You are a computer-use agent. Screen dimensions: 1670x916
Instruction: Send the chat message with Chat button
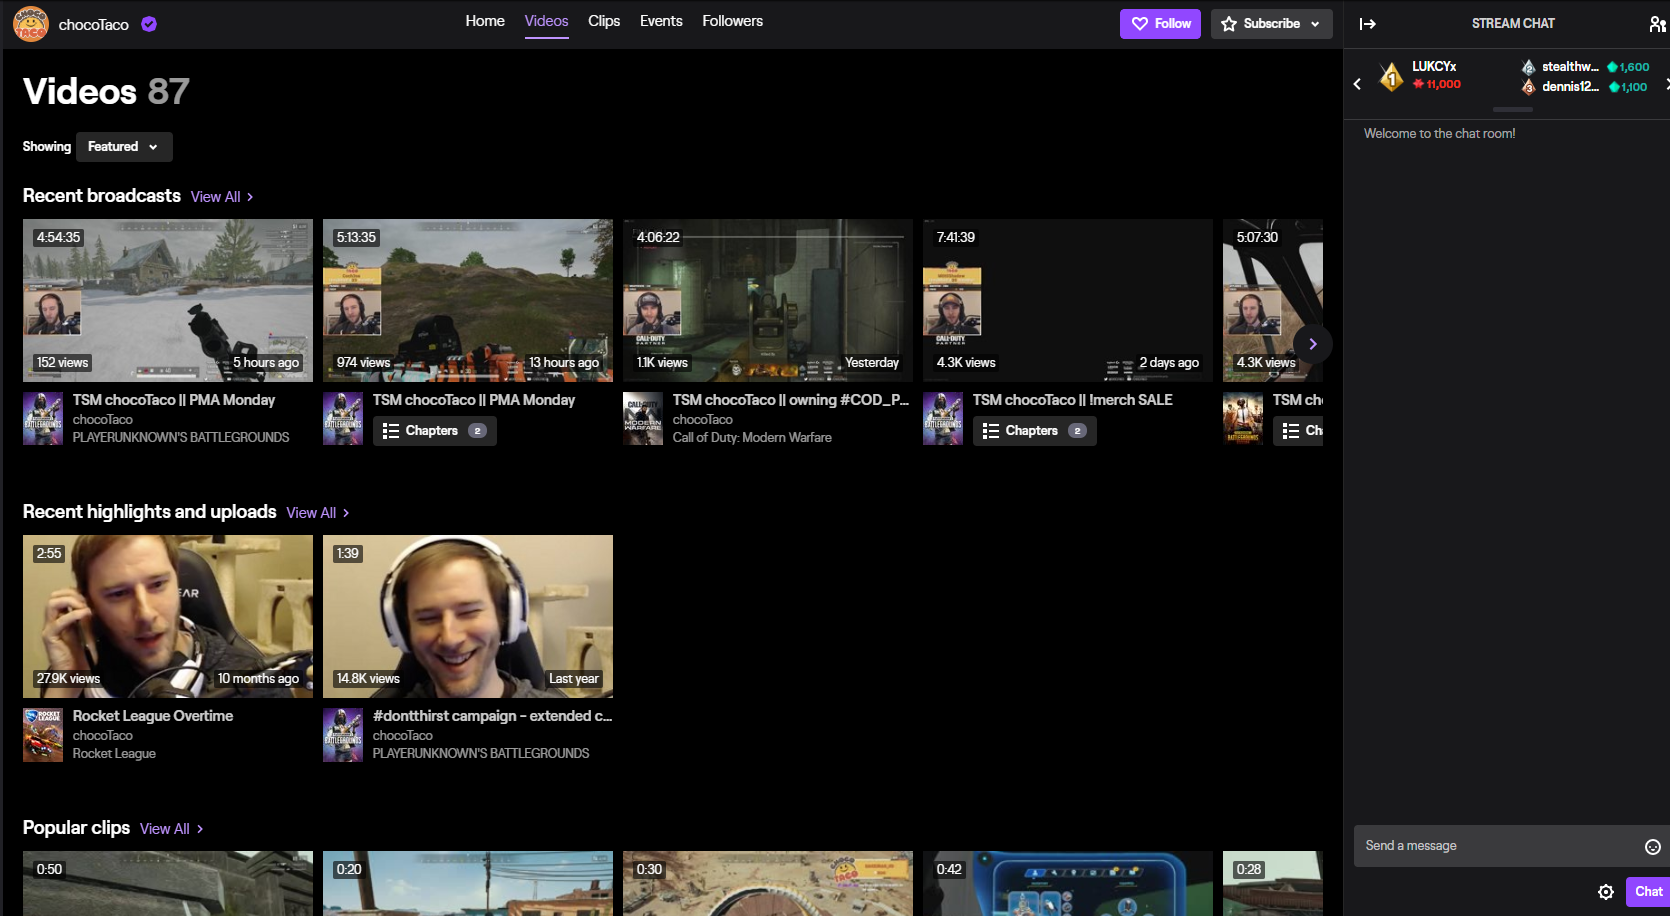pos(1648,892)
